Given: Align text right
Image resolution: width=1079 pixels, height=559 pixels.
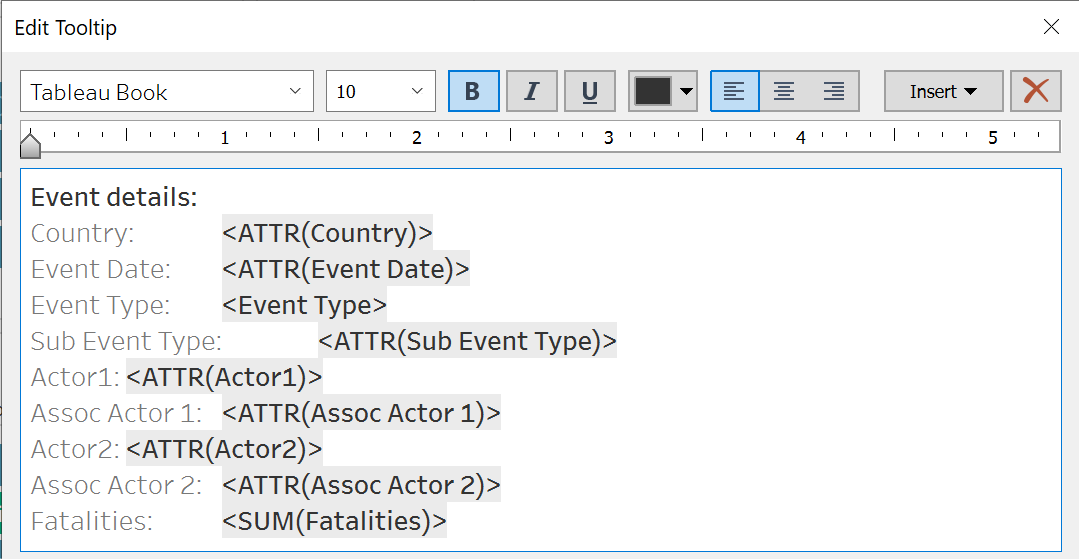Looking at the screenshot, I should pos(834,92).
